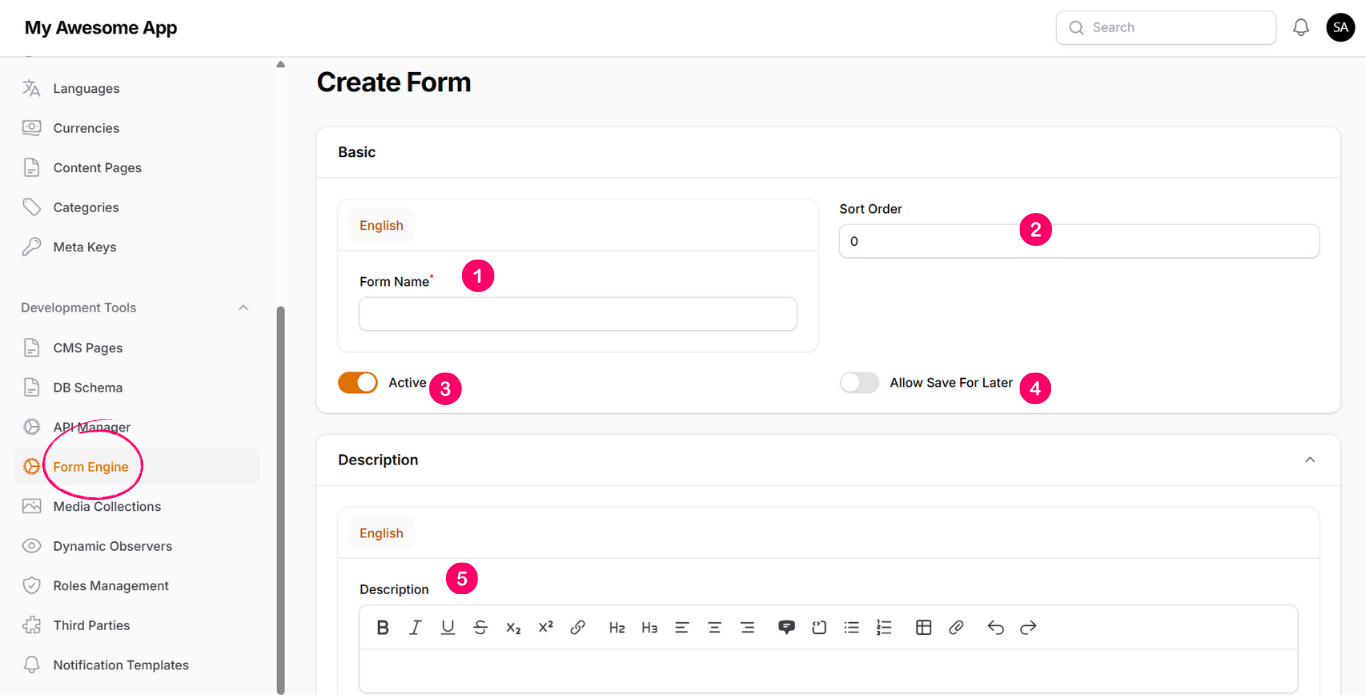Toggle bold formatting in the description editor
The height and width of the screenshot is (695, 1366).
click(x=383, y=628)
